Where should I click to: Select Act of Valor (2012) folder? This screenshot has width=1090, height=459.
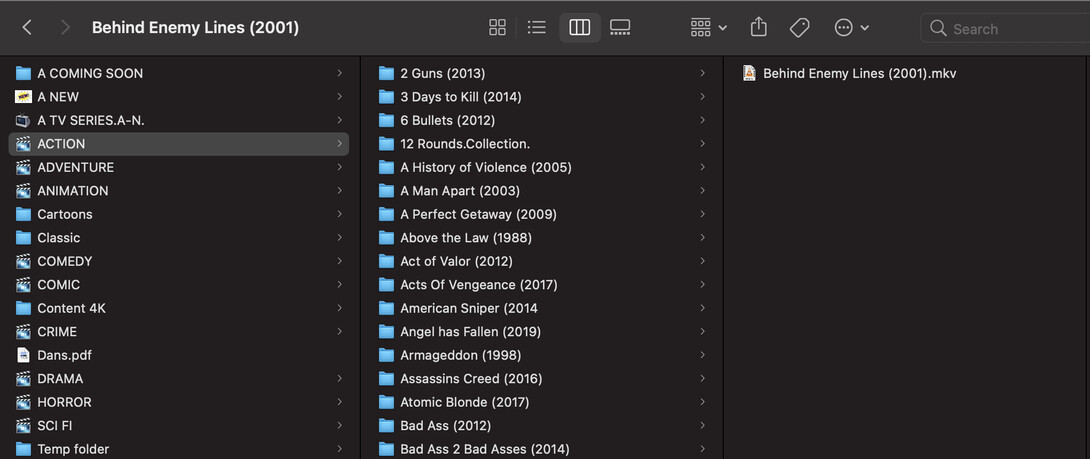(456, 261)
